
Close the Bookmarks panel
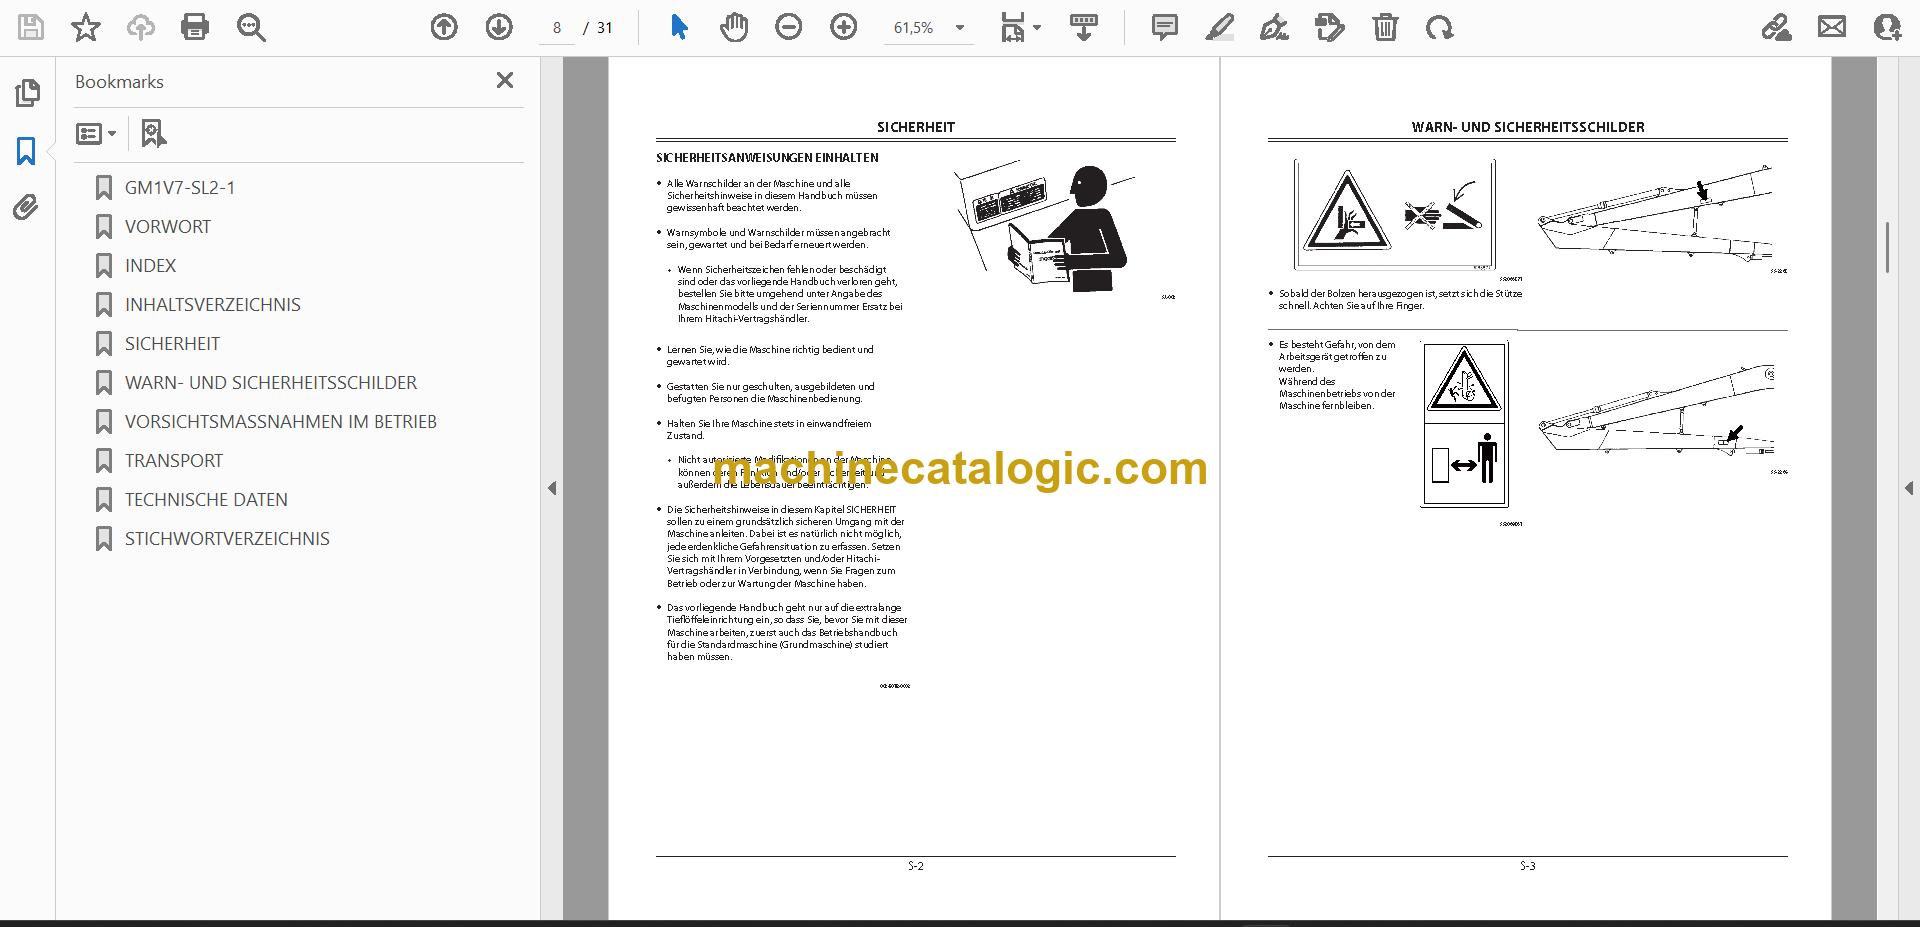pos(505,80)
